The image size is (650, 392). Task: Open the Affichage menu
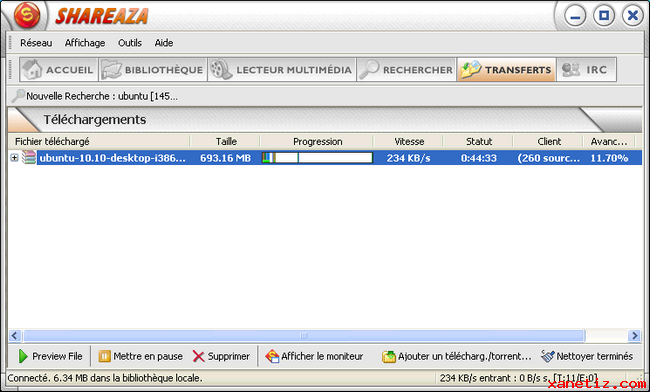(x=85, y=43)
